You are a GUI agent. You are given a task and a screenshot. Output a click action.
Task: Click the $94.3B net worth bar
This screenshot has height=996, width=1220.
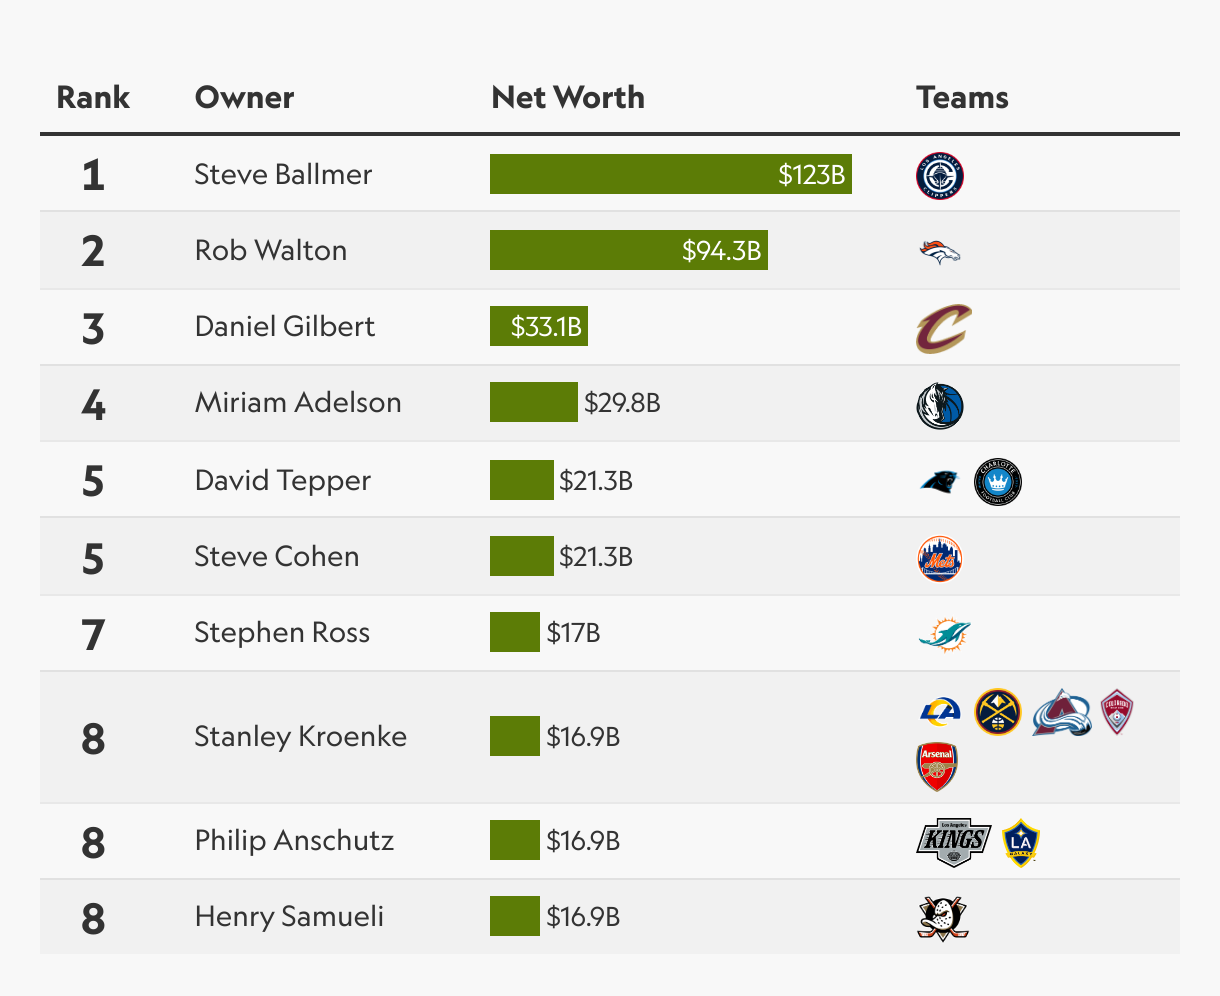[629, 250]
